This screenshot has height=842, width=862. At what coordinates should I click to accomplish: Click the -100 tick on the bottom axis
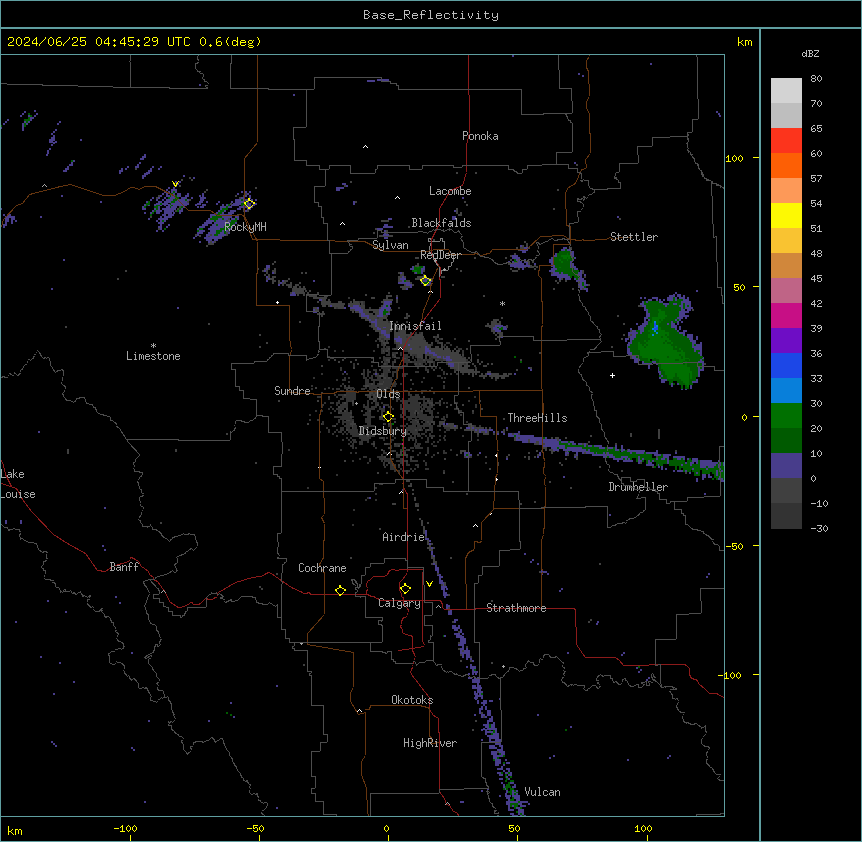(x=125, y=828)
